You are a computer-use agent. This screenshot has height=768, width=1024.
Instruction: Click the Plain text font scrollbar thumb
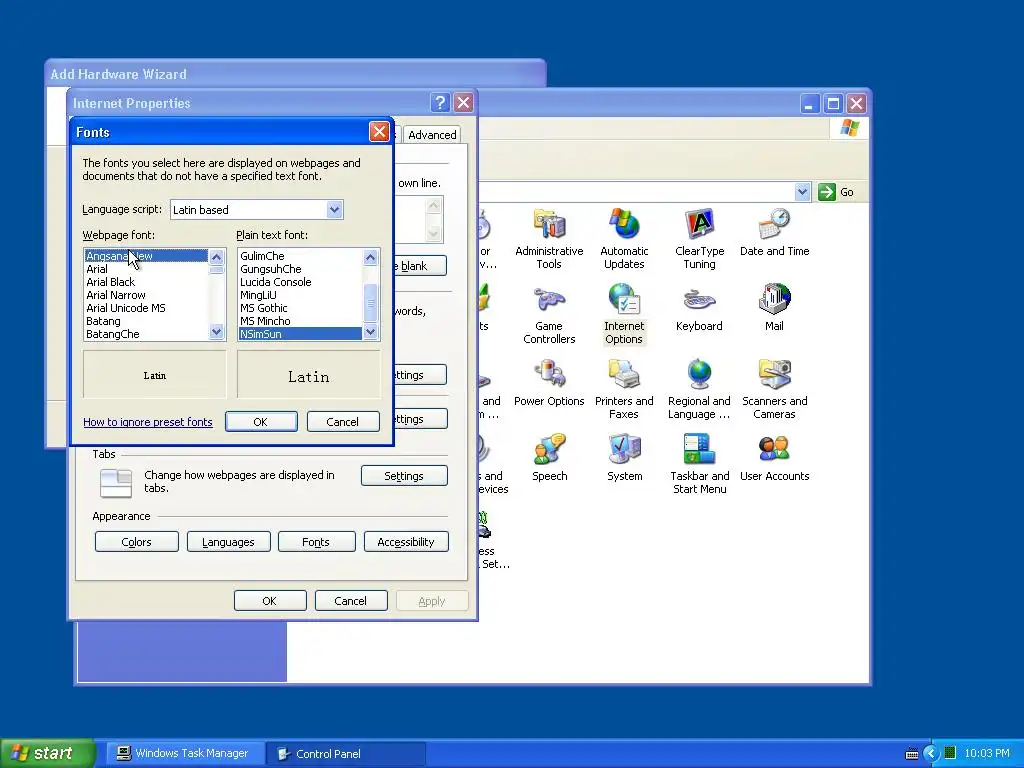point(370,303)
